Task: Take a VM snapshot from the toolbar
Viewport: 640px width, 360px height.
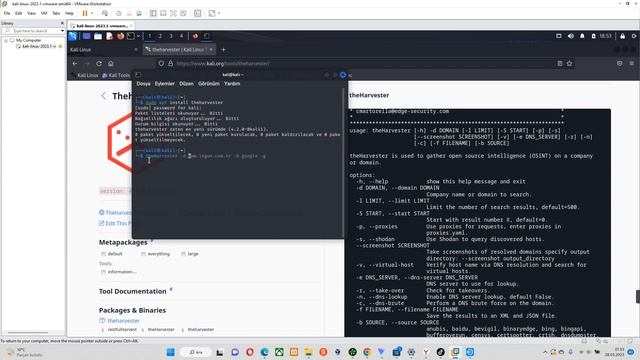Action: (x=119, y=13)
